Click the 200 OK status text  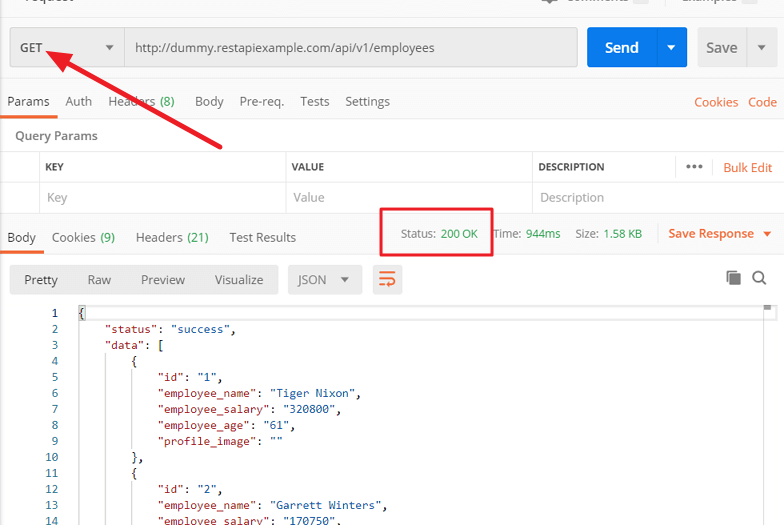tap(459, 234)
